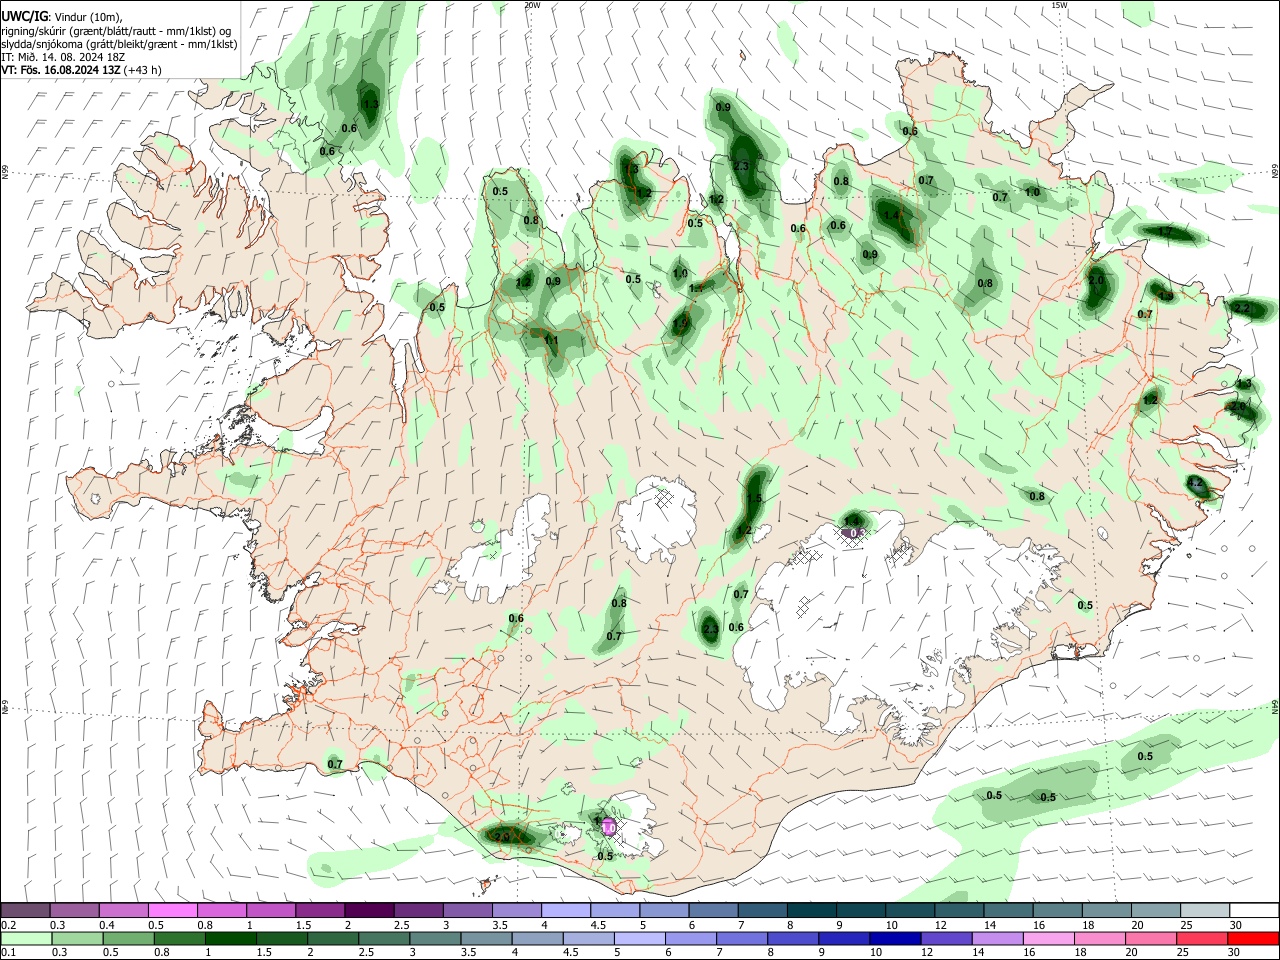Click the lightest green 0.1 swatch in rain scale
The height and width of the screenshot is (960, 1280).
click(26, 939)
